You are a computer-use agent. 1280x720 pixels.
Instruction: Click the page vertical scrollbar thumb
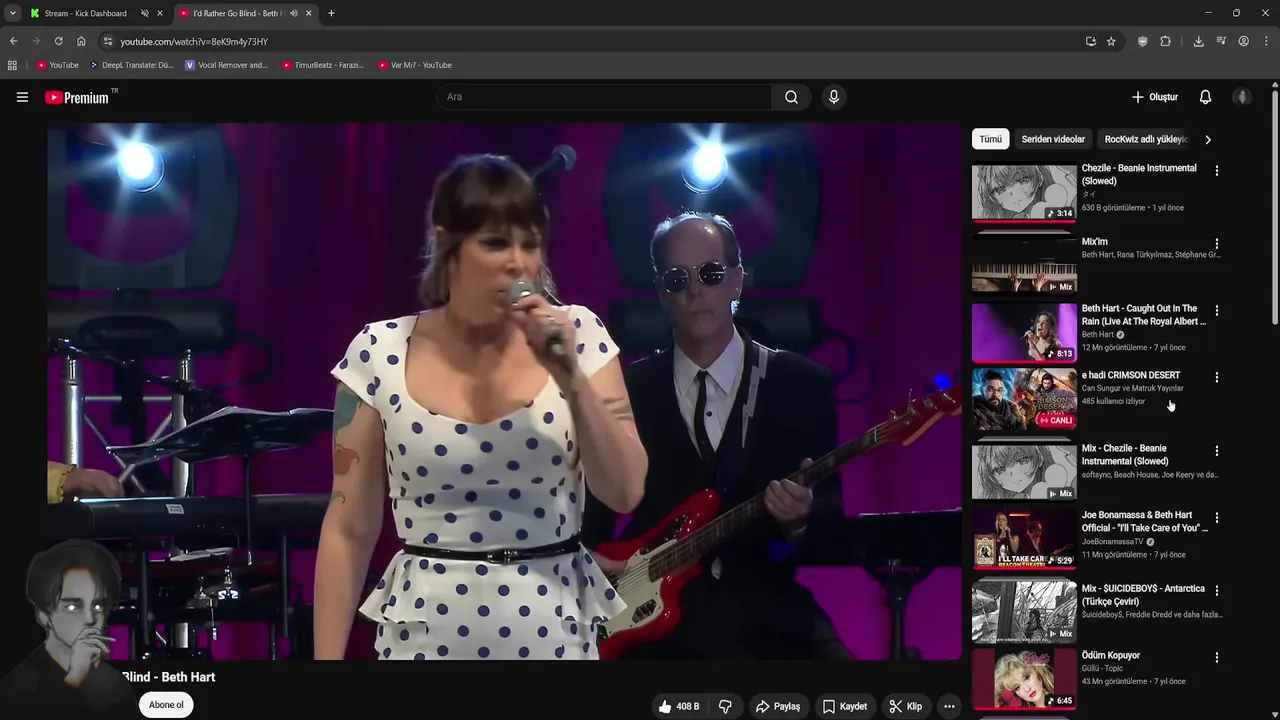point(1275,205)
